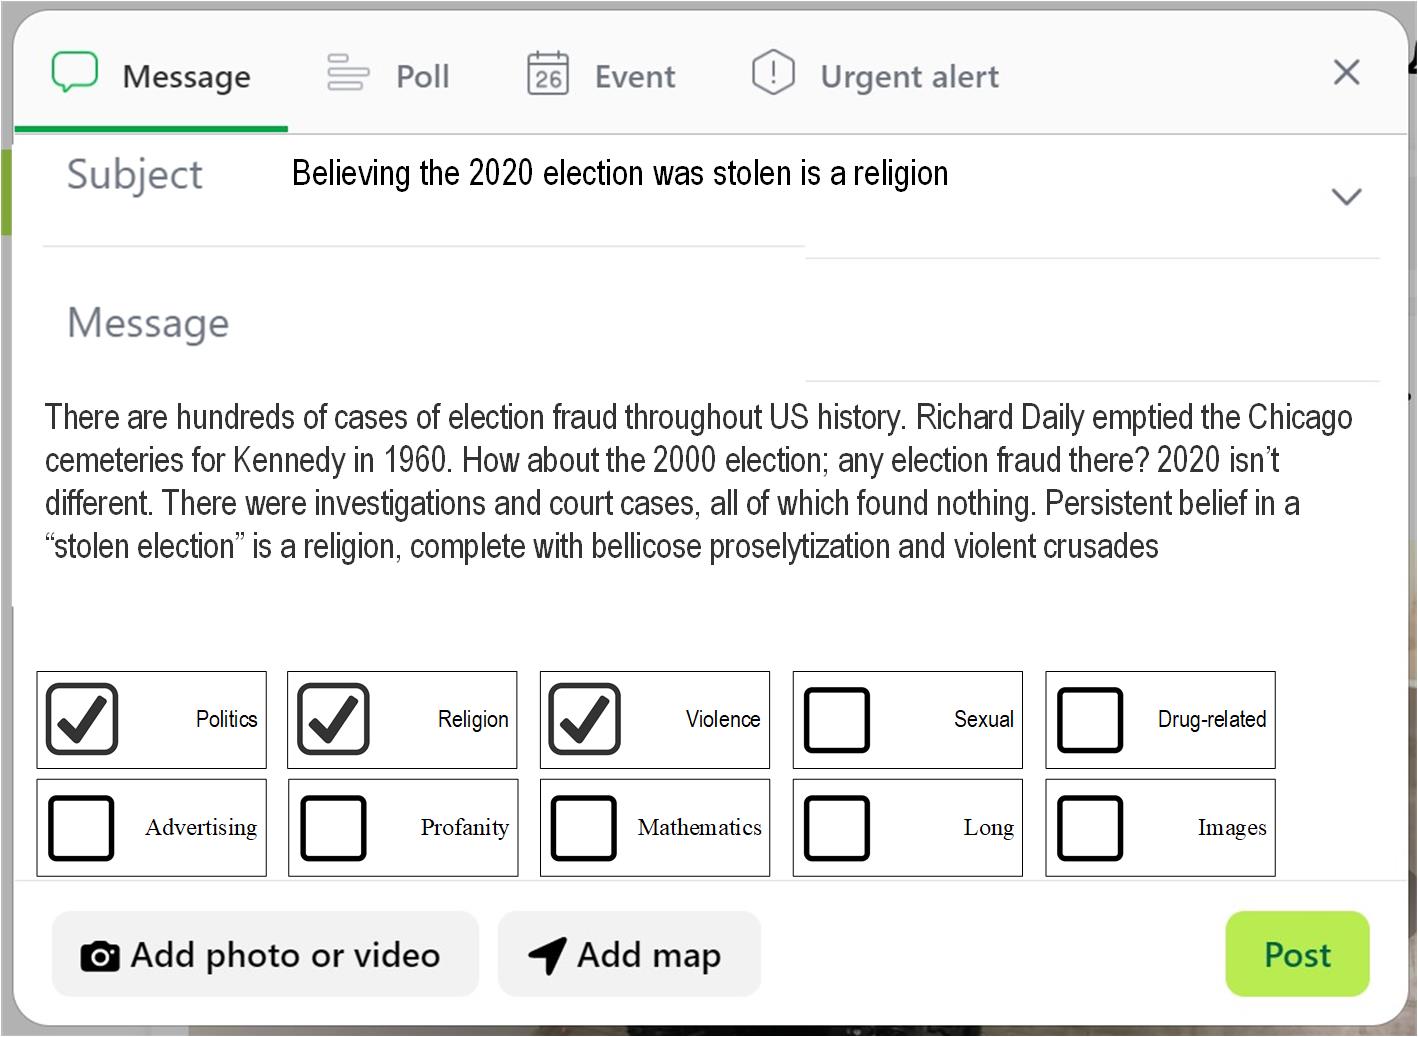Enable the Profanity checkbox
Viewport: 1418px width, 1037px height.
(333, 828)
